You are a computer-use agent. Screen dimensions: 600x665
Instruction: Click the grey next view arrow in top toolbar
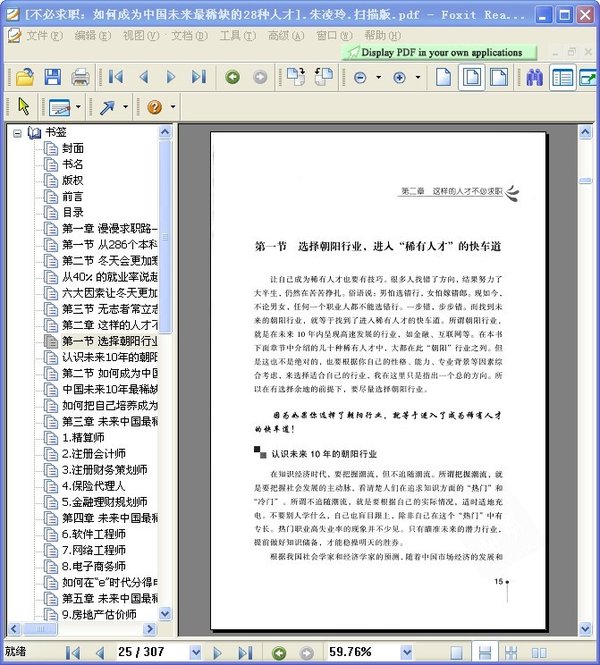260,77
